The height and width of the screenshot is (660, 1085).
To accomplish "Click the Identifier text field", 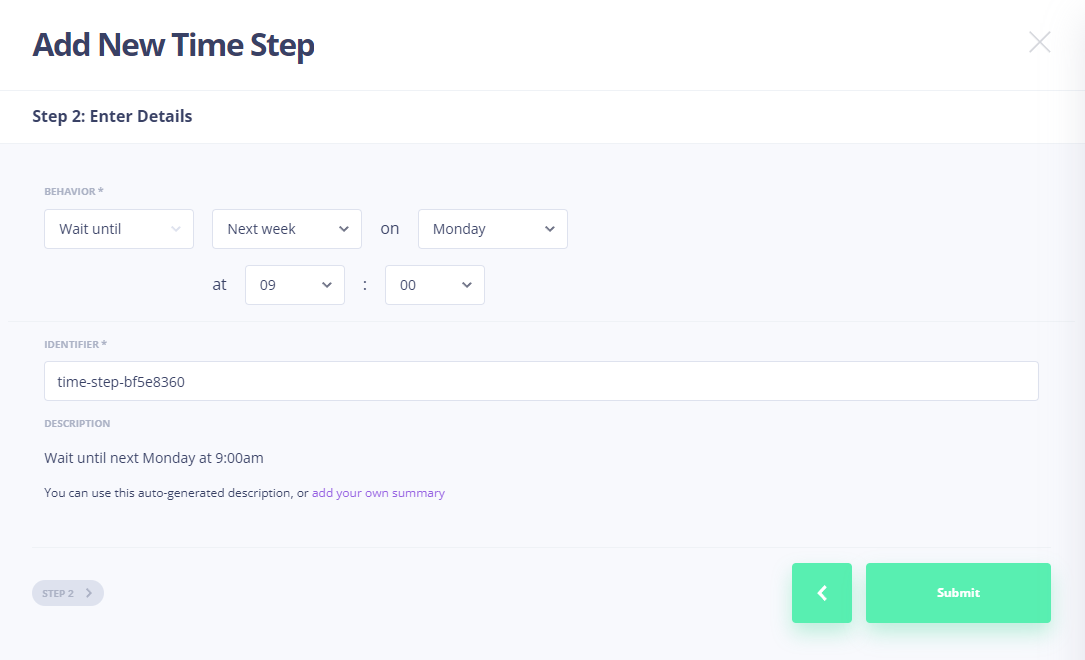I will tap(541, 381).
